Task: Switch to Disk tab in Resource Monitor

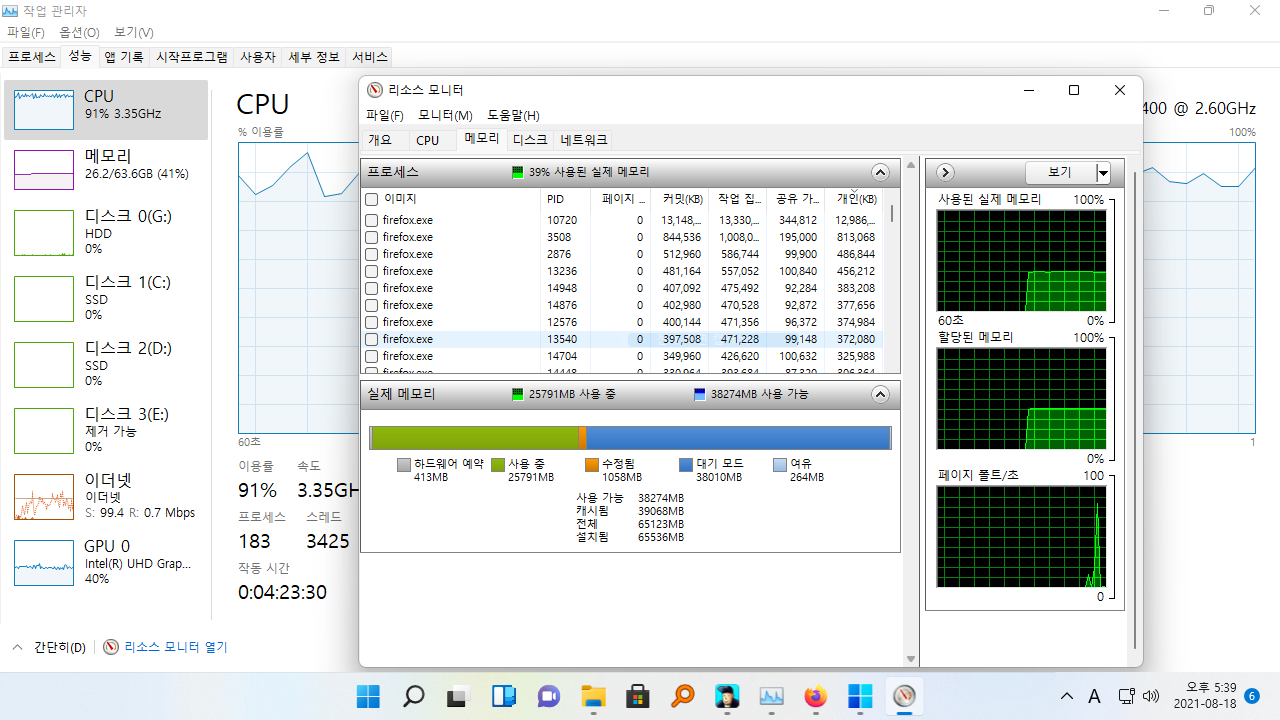Action: pyautogui.click(x=530, y=140)
